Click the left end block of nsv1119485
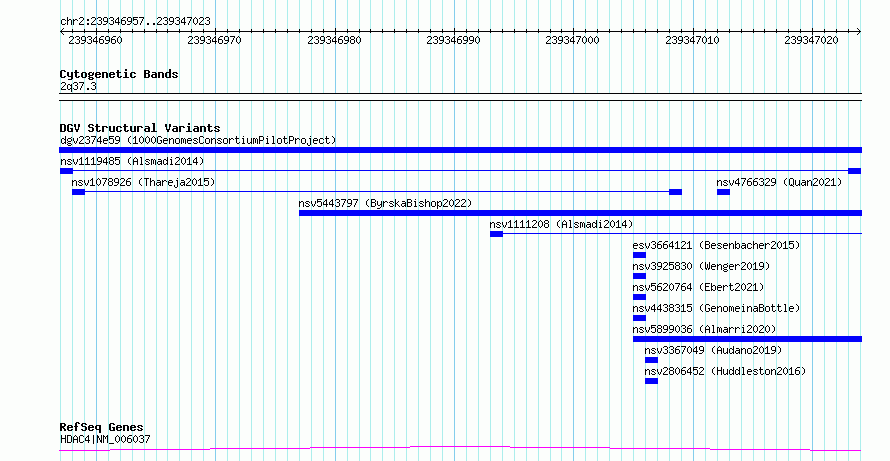Image resolution: width=890 pixels, height=461 pixels. pyautogui.click(x=66, y=171)
